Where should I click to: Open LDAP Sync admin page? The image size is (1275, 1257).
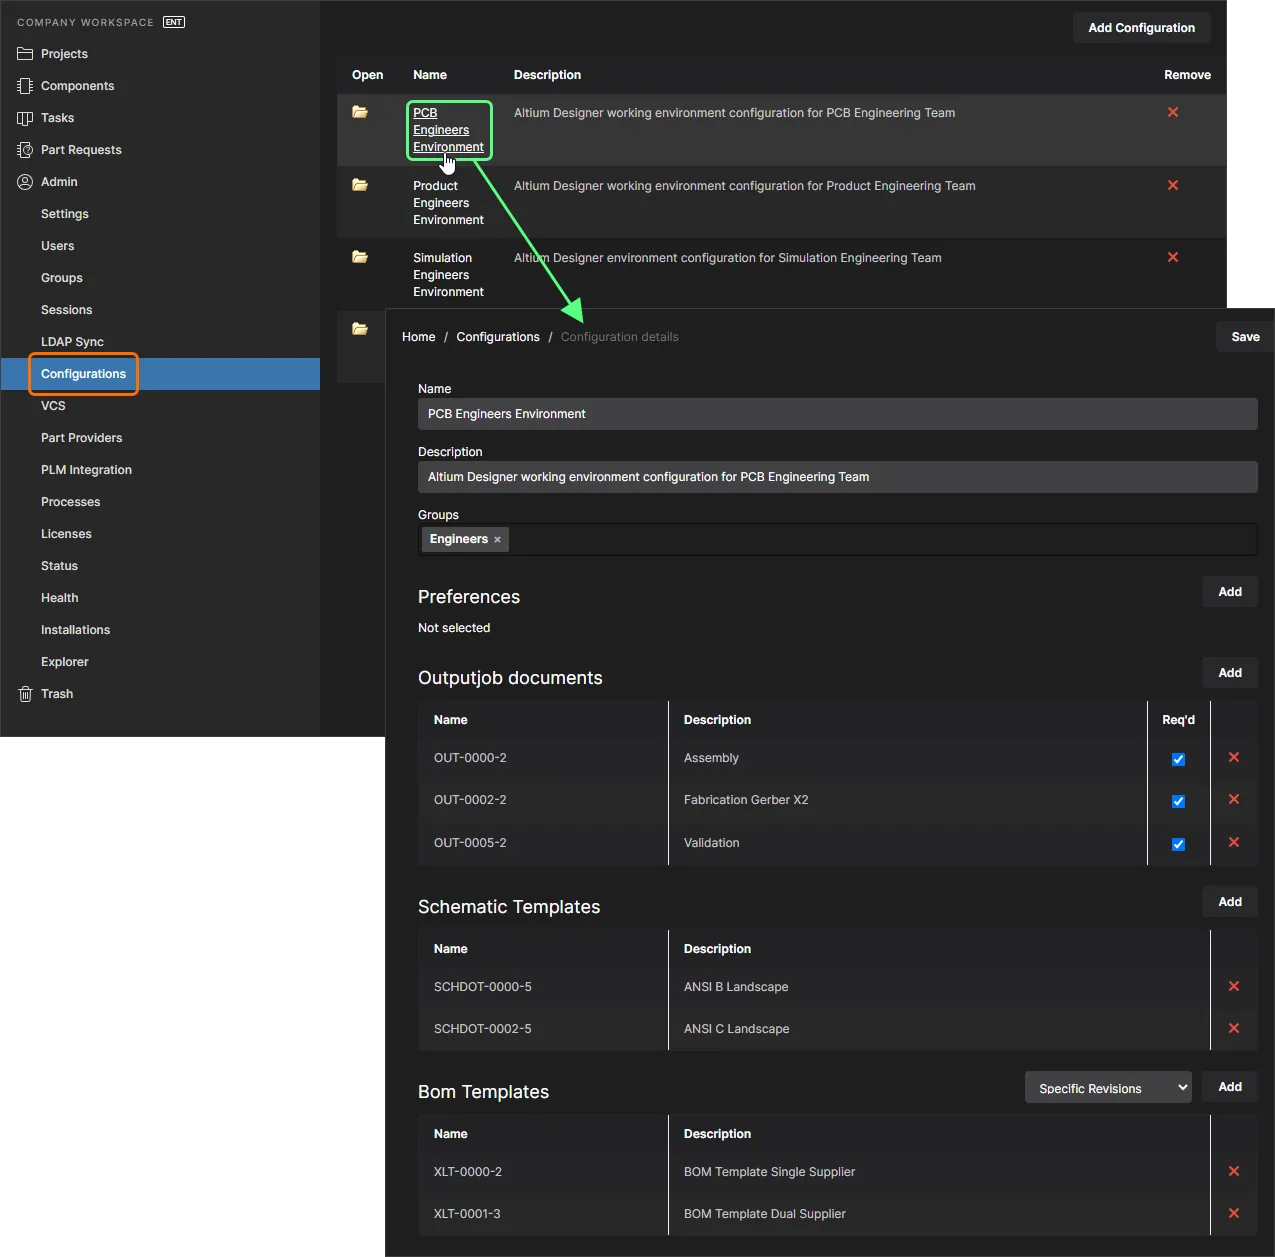click(x=72, y=342)
